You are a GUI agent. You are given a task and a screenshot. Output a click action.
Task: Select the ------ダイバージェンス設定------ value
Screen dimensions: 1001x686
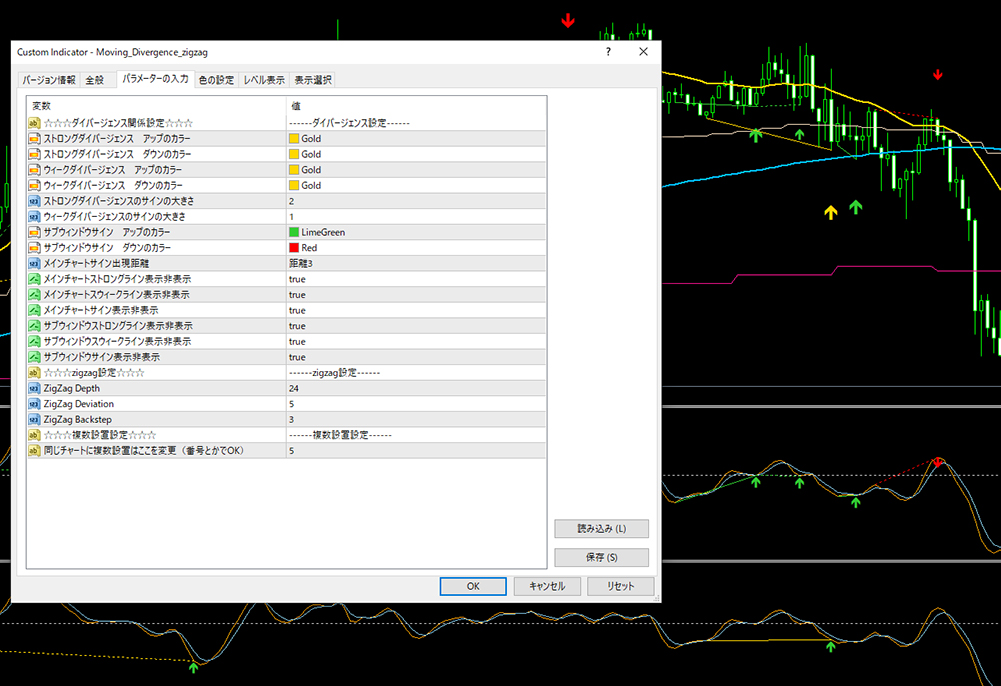coord(349,123)
